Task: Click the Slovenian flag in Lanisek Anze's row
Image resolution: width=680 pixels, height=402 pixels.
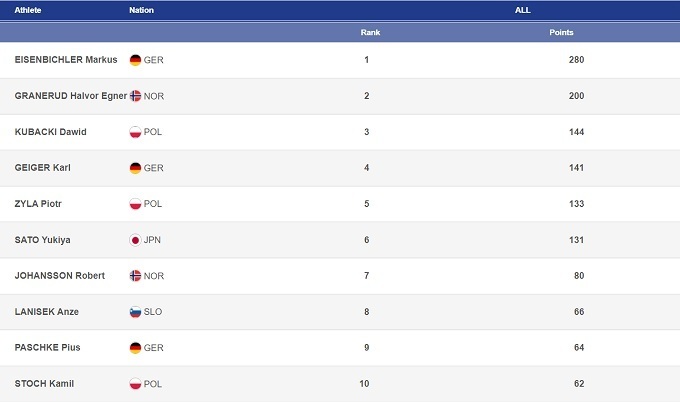Action: pos(135,312)
